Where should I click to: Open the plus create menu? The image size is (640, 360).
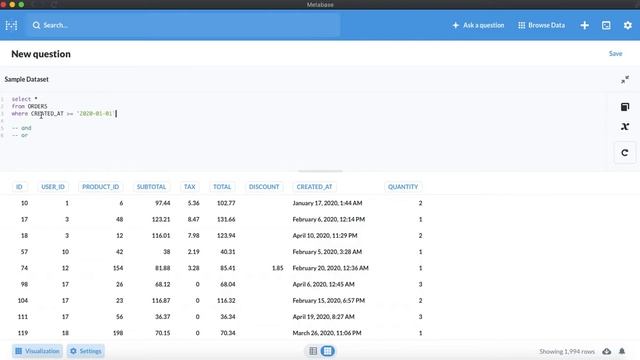tap(584, 25)
